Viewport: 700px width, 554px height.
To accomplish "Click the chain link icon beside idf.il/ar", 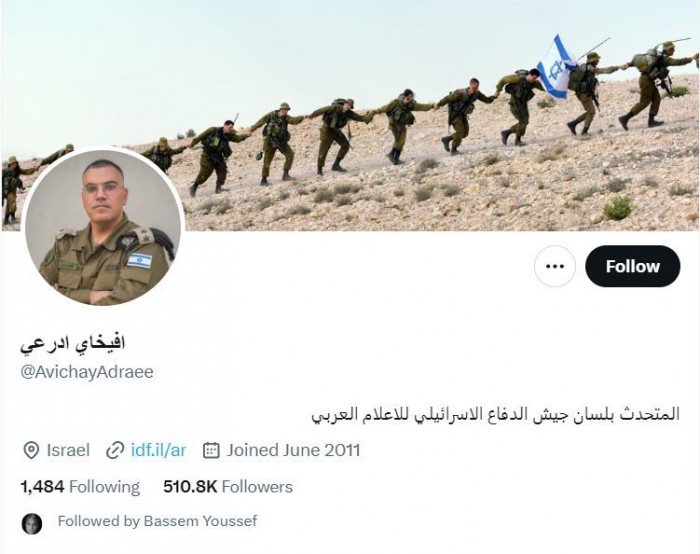I will [115, 450].
